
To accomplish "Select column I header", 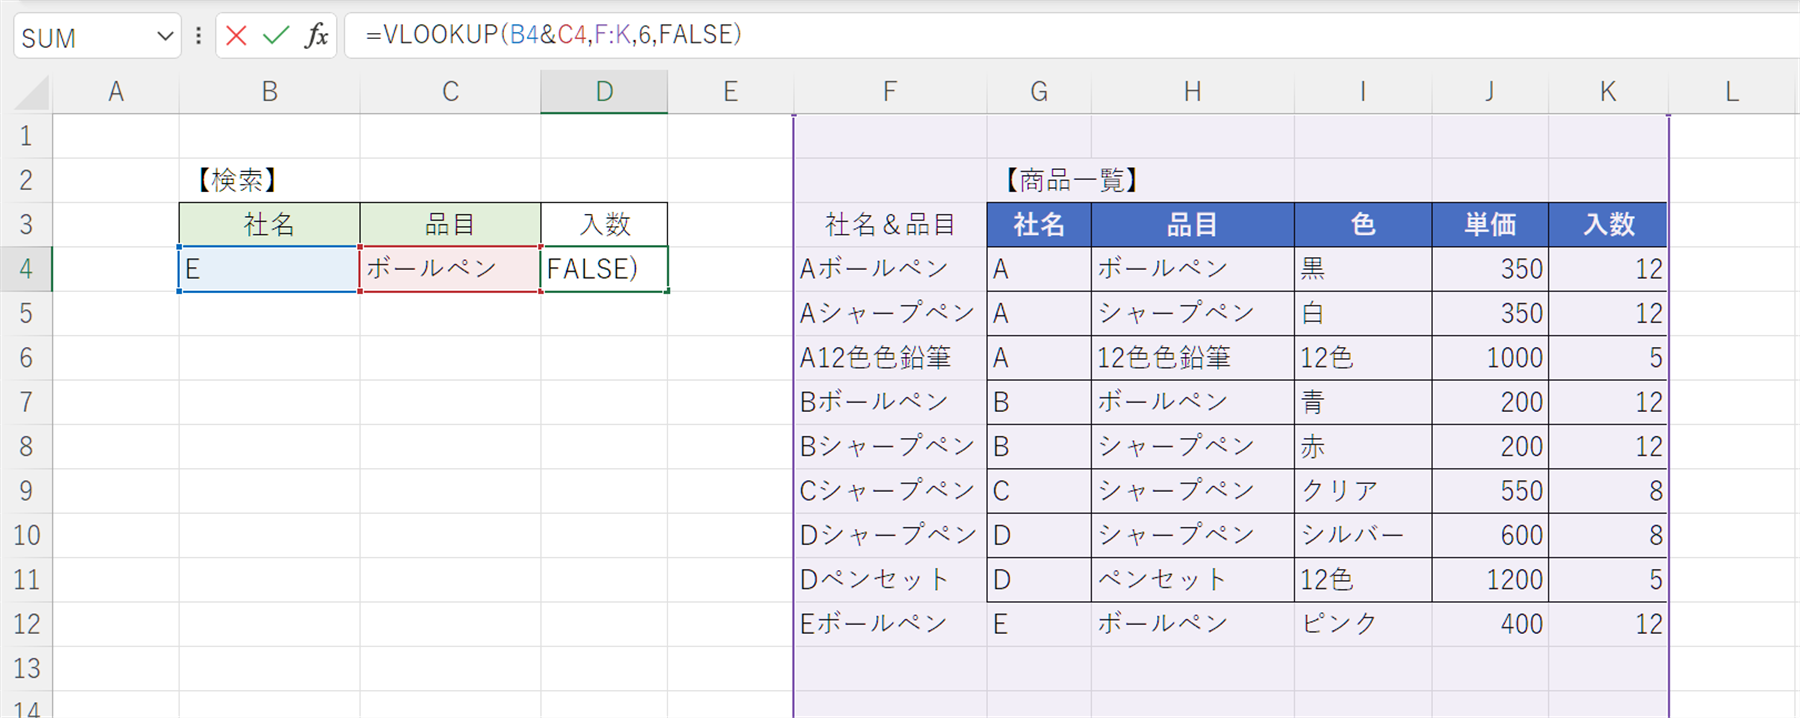I will (x=1363, y=92).
